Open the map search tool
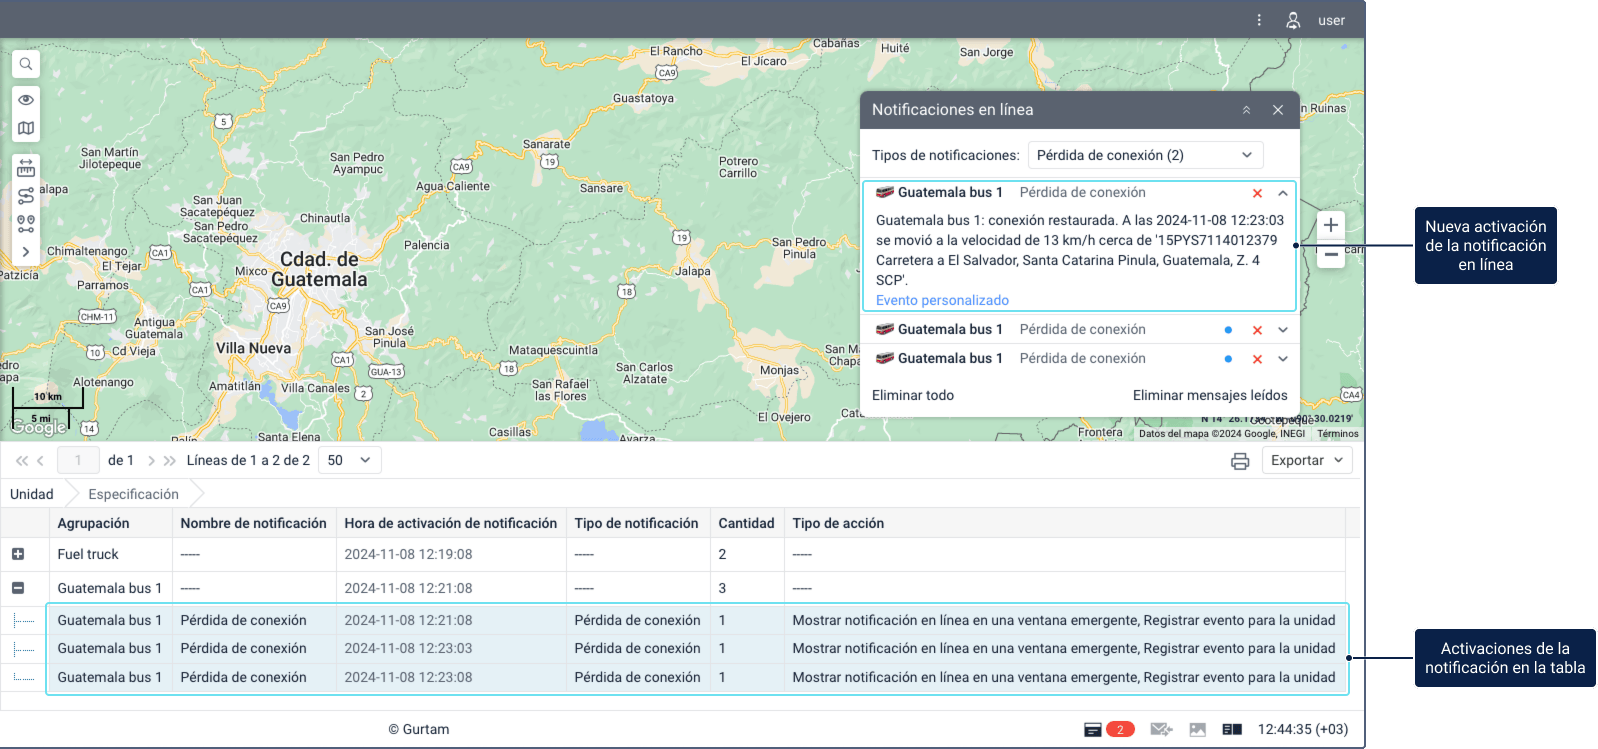Image resolution: width=1598 pixels, height=749 pixels. 26,64
